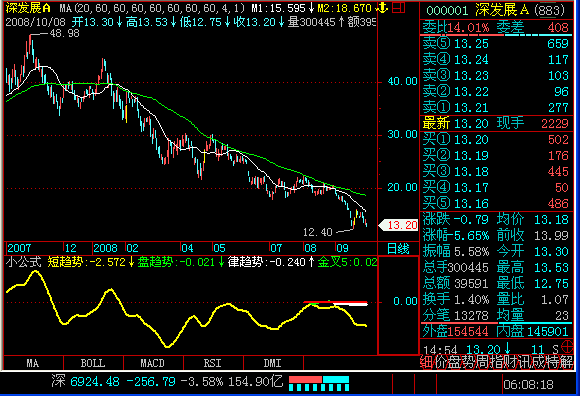580x396 pixels.
Task: Click the red-cyan market breadth bar in the status bar
Action: point(319,383)
